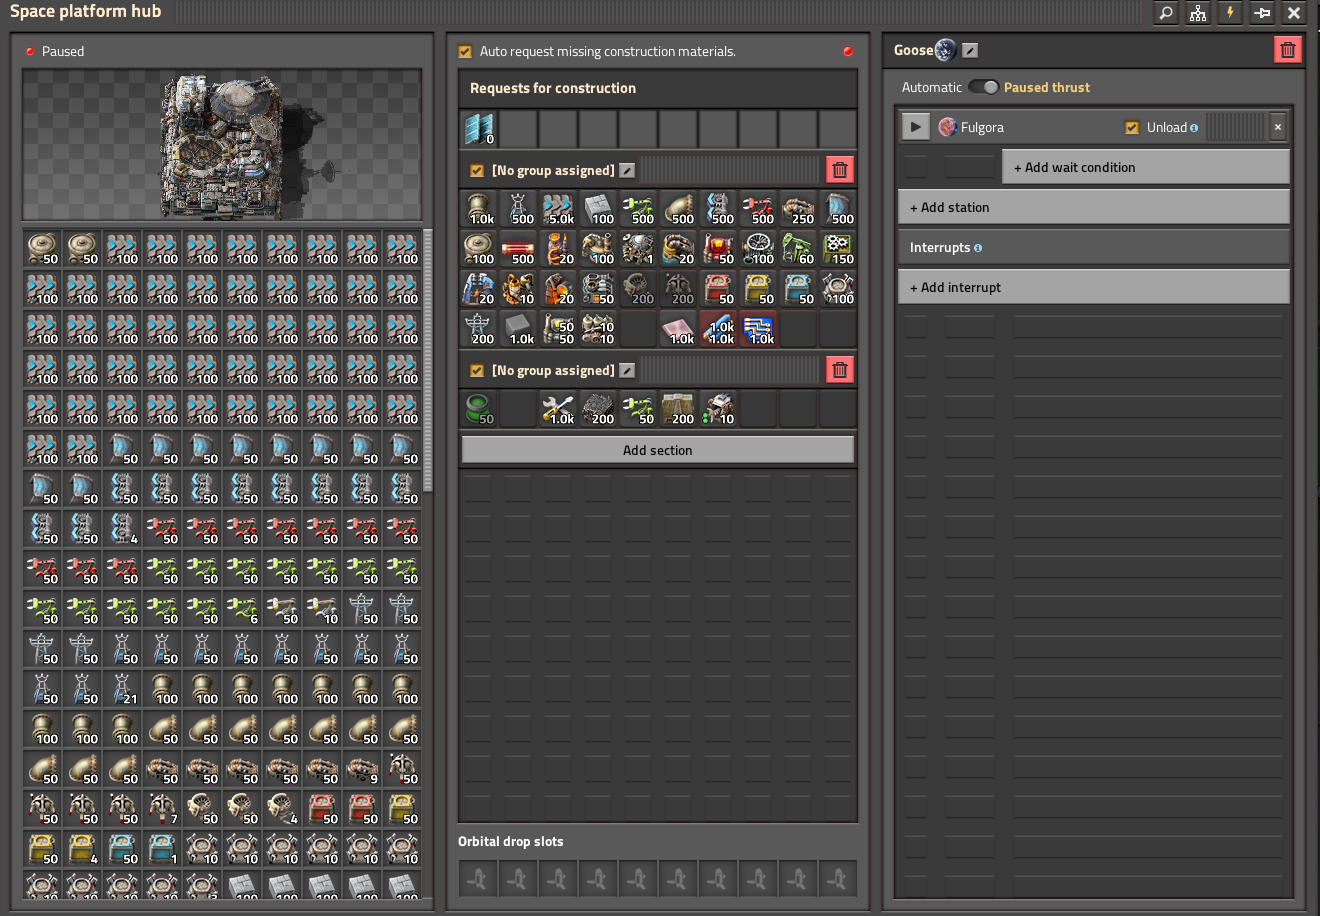This screenshot has width=1320, height=916.
Task: Select the express splitter request of 500
Action: click(x=718, y=209)
